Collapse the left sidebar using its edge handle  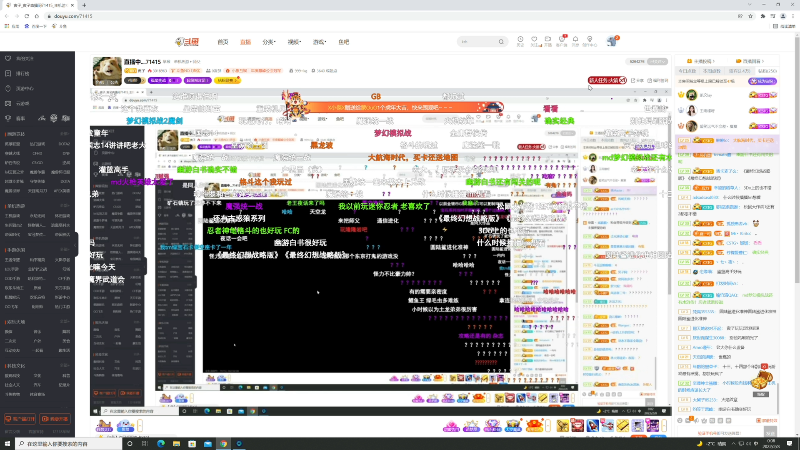[x=77, y=245]
